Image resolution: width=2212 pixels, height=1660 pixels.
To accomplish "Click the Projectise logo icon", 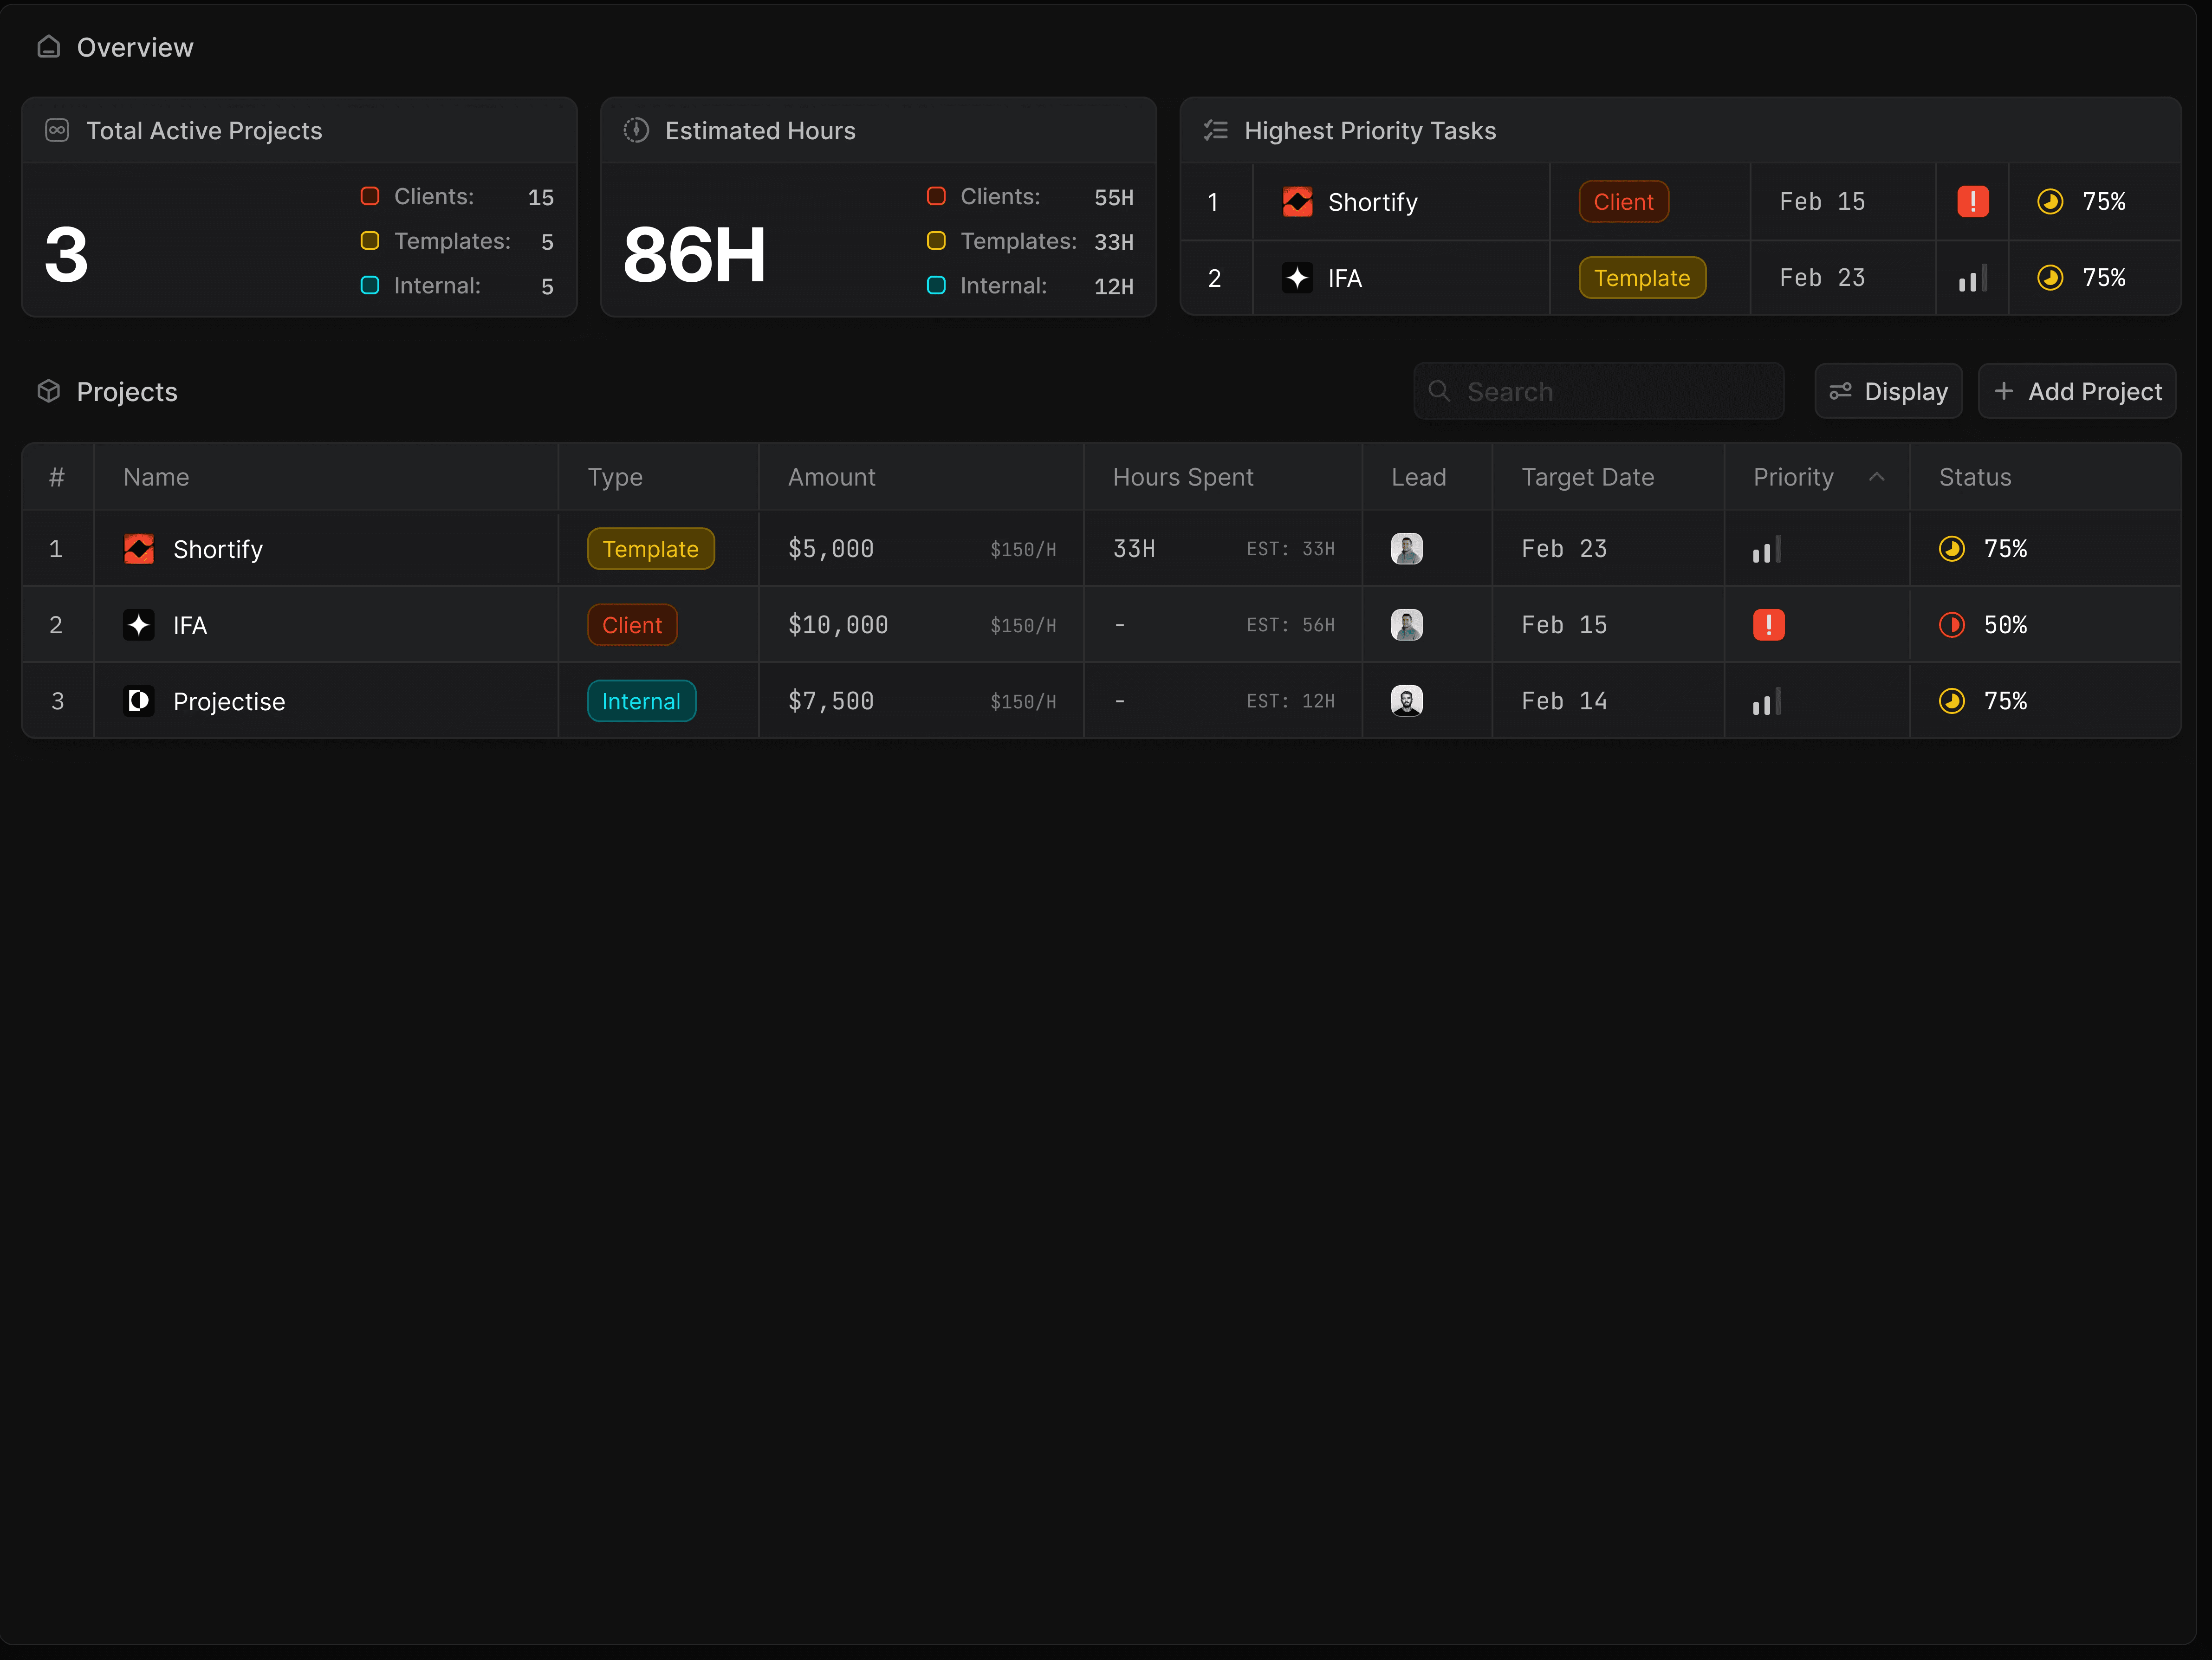I will point(138,701).
